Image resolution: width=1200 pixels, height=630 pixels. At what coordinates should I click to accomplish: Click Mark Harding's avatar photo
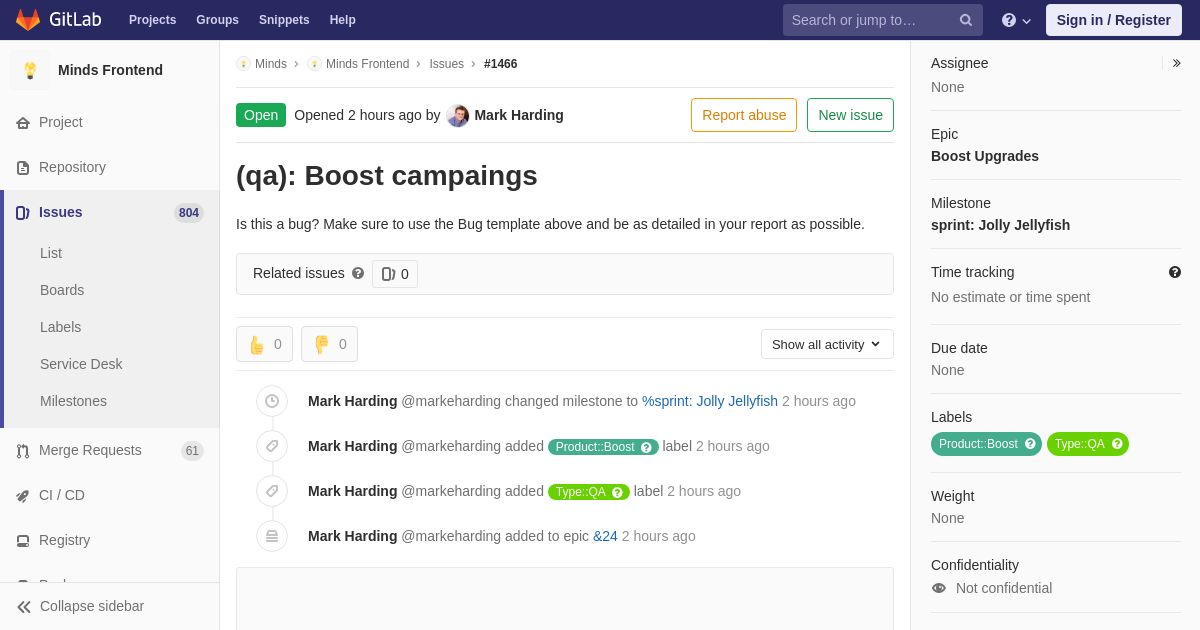458,115
